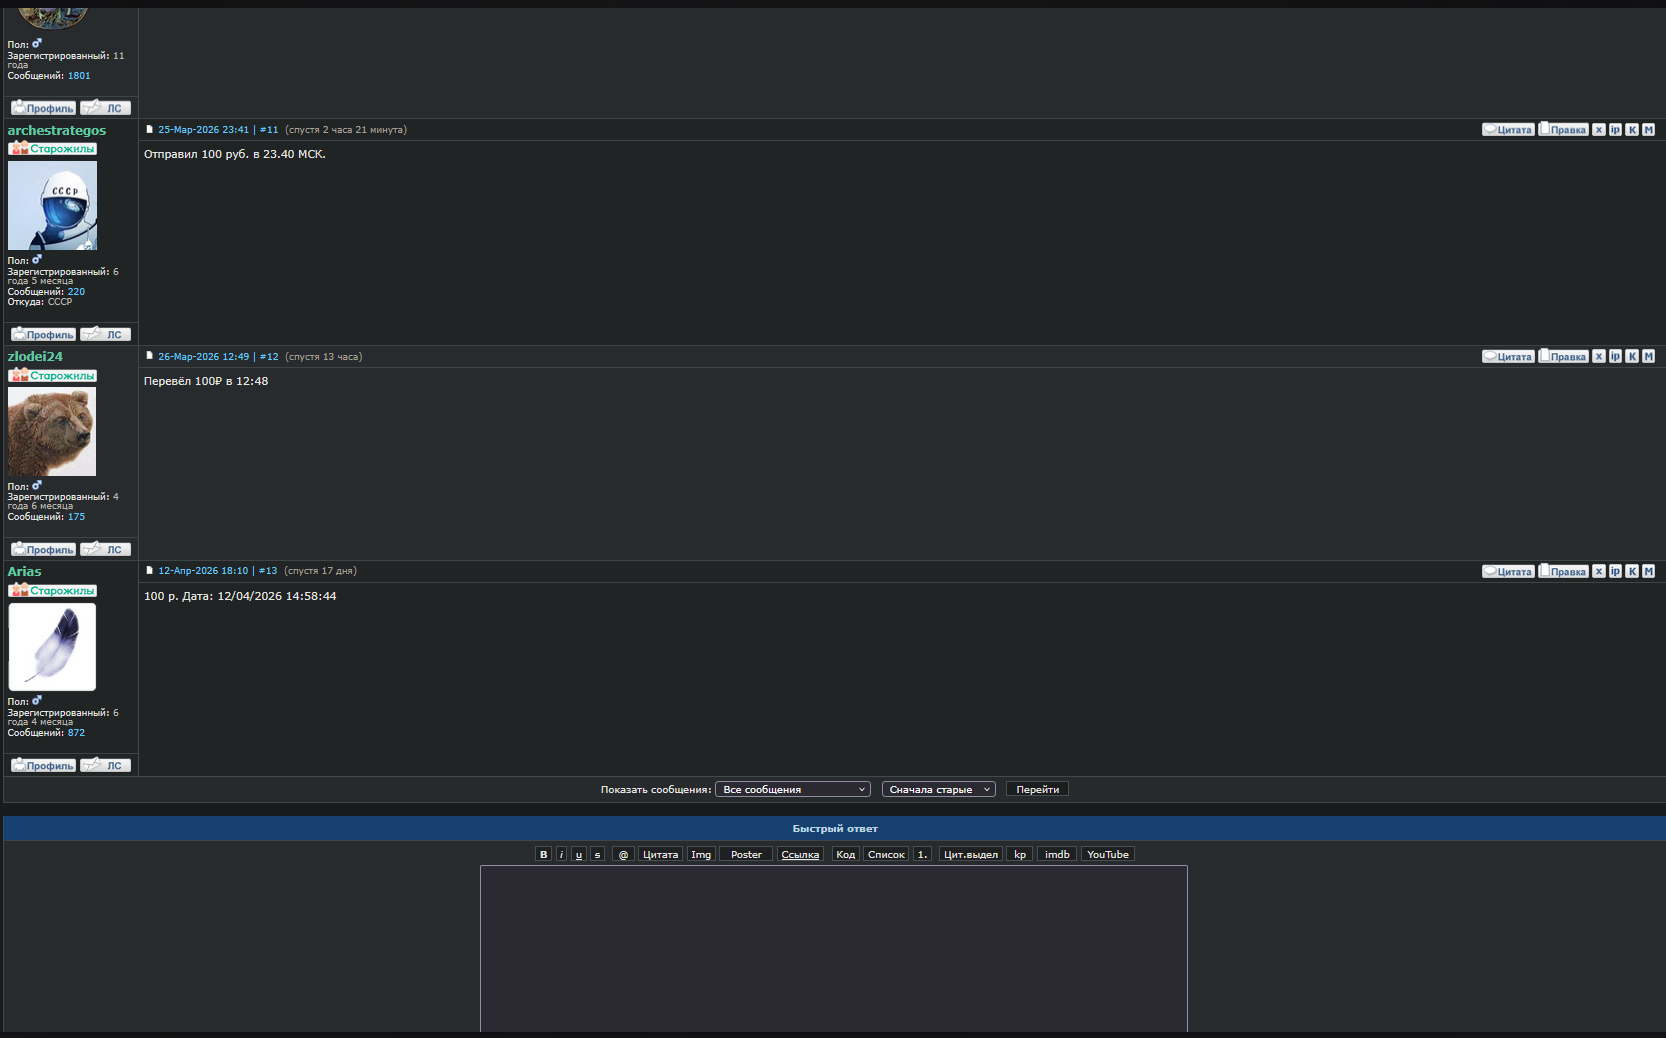Open zlodei24 username link
1666x1038 pixels.
pos(35,356)
